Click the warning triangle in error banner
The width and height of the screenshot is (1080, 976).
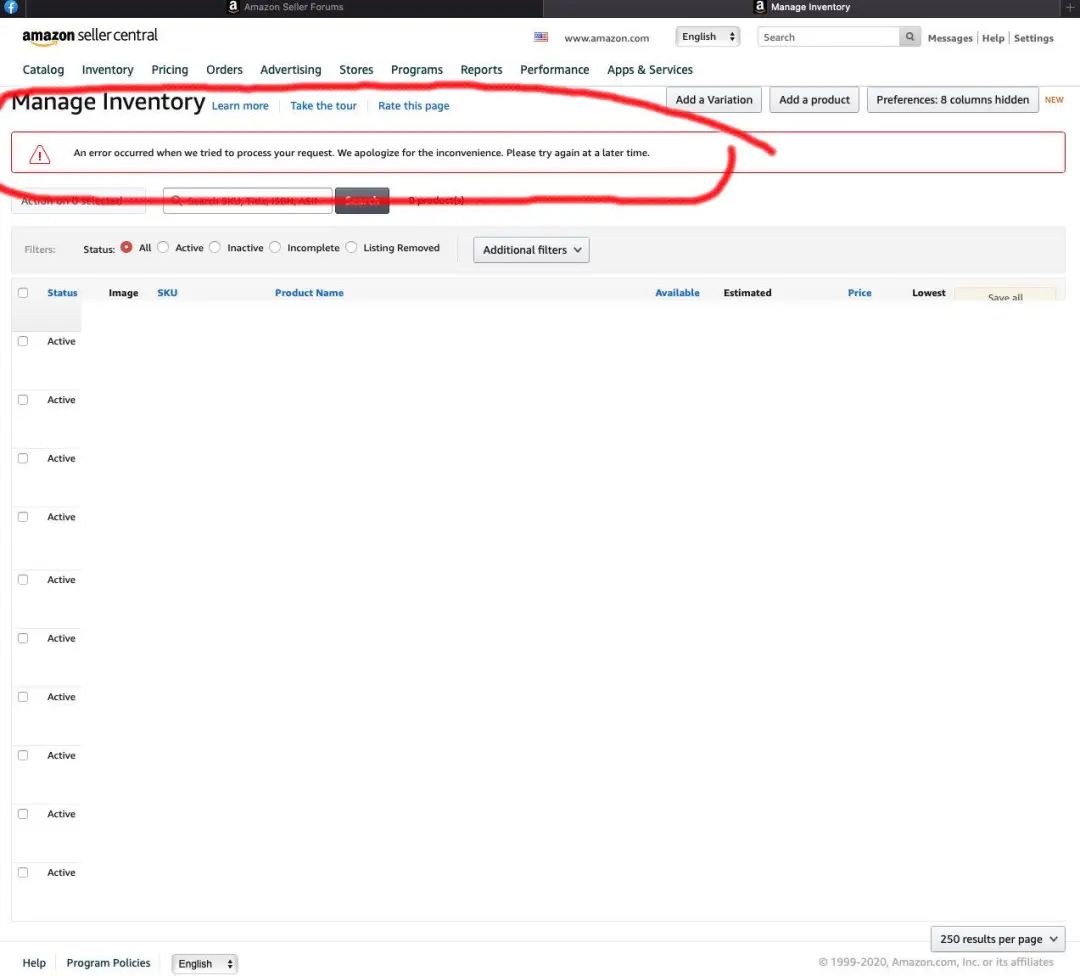[40, 154]
